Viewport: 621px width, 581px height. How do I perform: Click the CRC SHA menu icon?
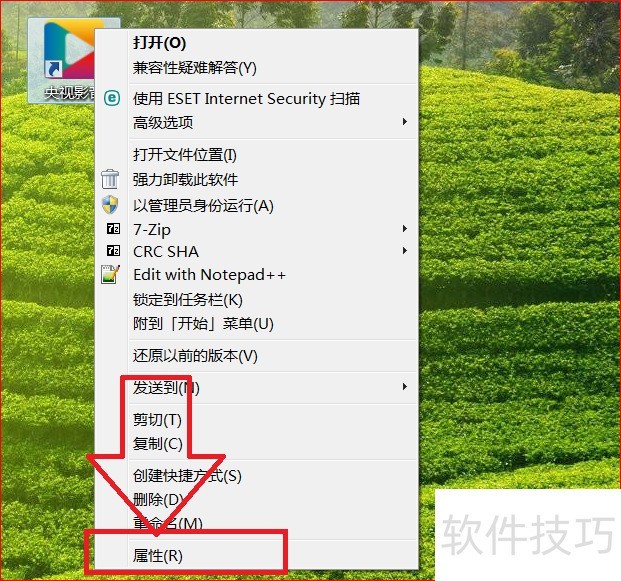(113, 250)
